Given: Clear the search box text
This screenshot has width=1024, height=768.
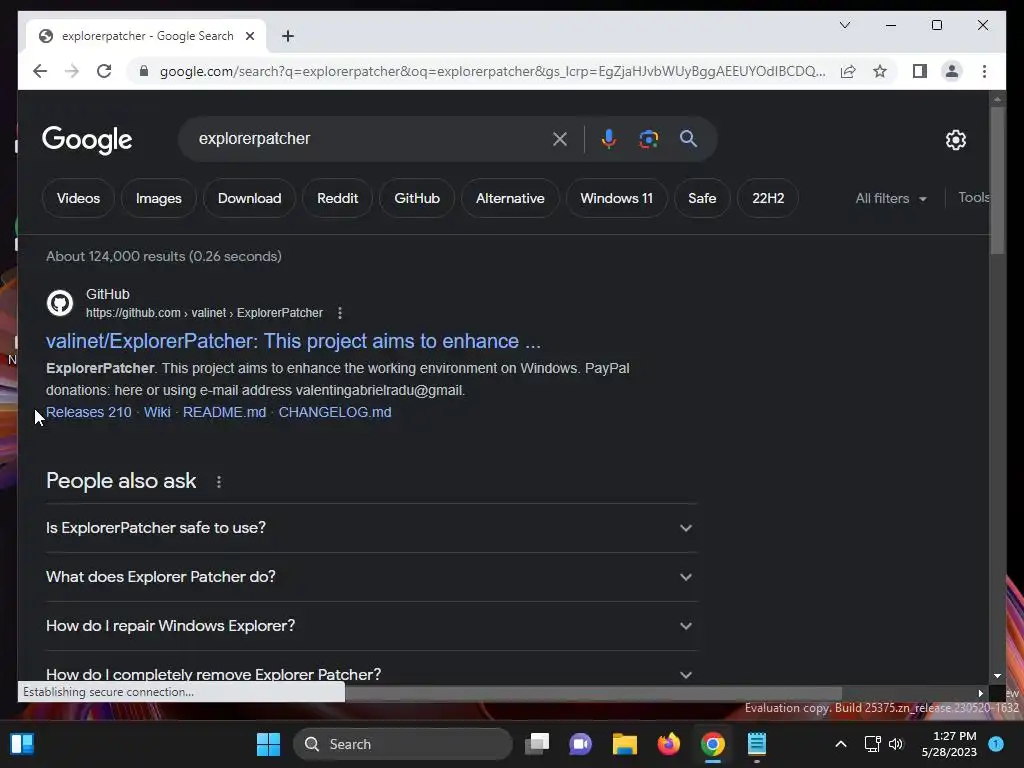Looking at the screenshot, I should (560, 138).
